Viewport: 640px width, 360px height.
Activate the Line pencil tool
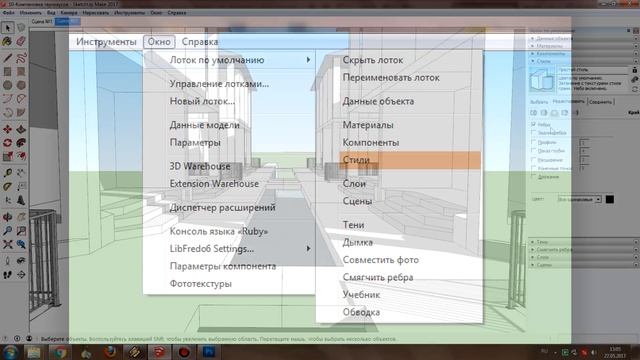pos(7,58)
